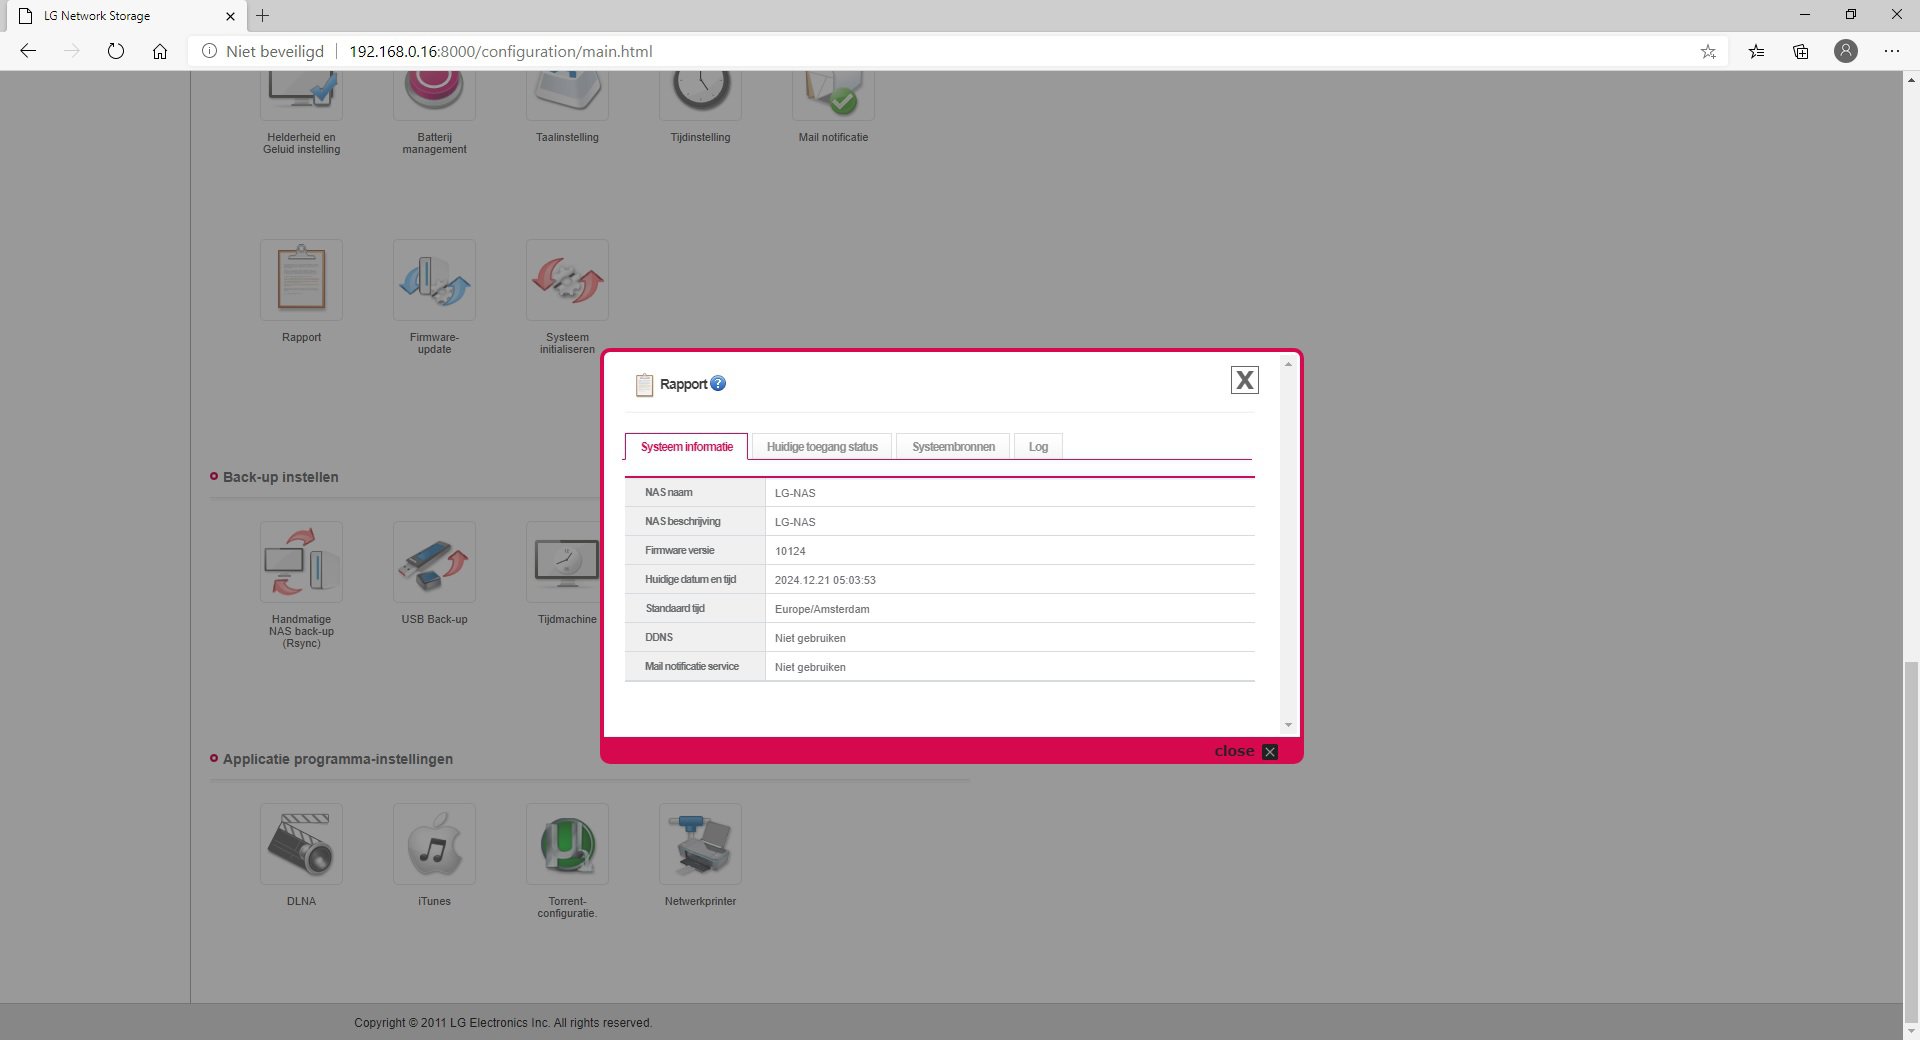Click the blue help icon beside Rapport
This screenshot has width=1920, height=1040.
tap(718, 383)
